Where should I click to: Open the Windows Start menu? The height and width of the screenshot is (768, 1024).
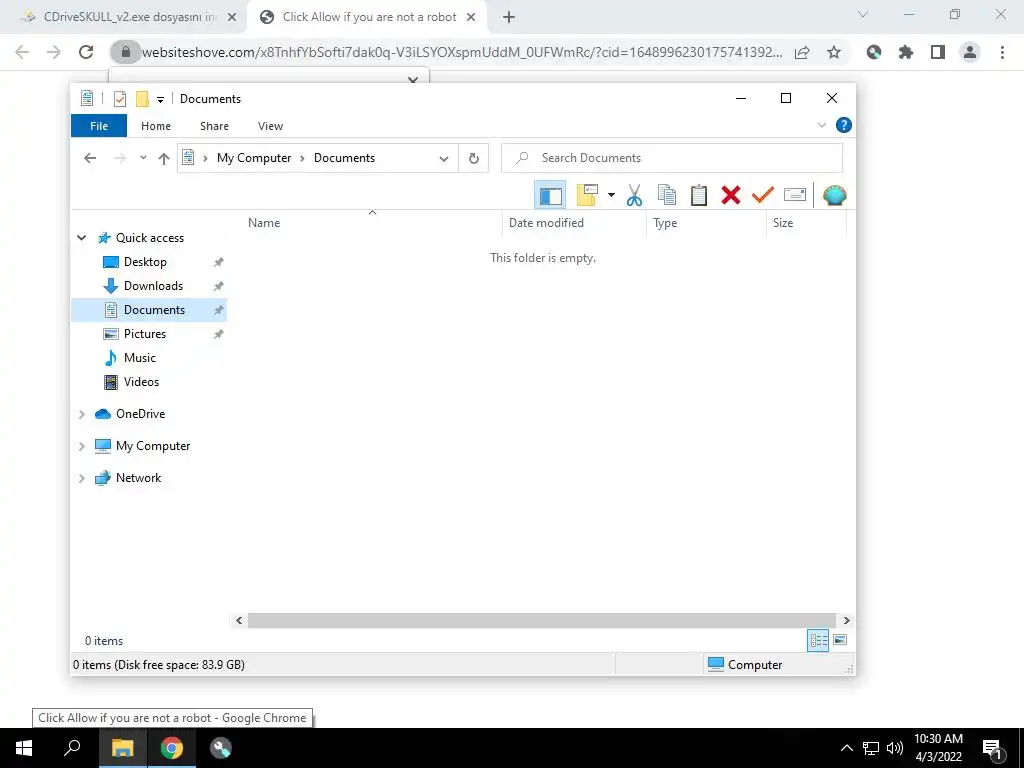pos(24,748)
